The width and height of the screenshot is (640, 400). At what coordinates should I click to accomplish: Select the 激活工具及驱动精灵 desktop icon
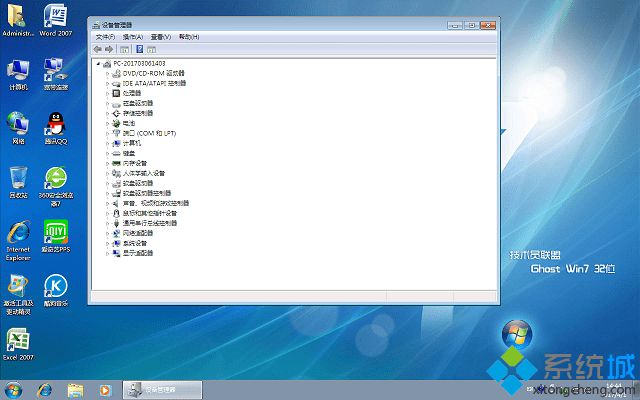pos(18,295)
